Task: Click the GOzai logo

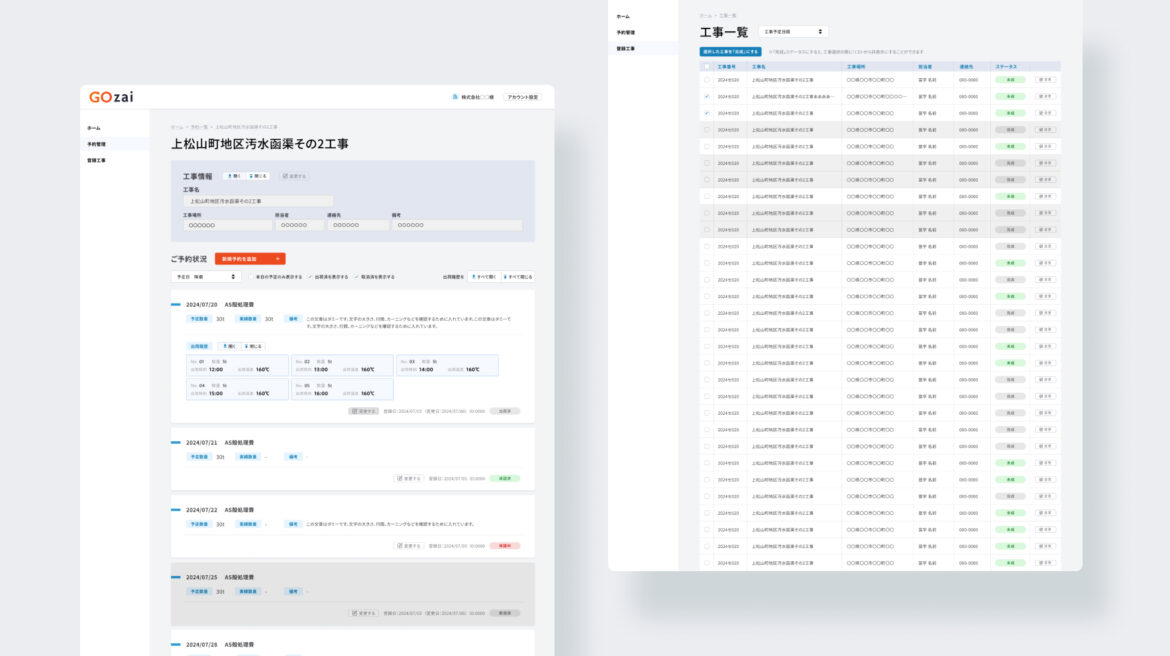Action: (x=111, y=97)
